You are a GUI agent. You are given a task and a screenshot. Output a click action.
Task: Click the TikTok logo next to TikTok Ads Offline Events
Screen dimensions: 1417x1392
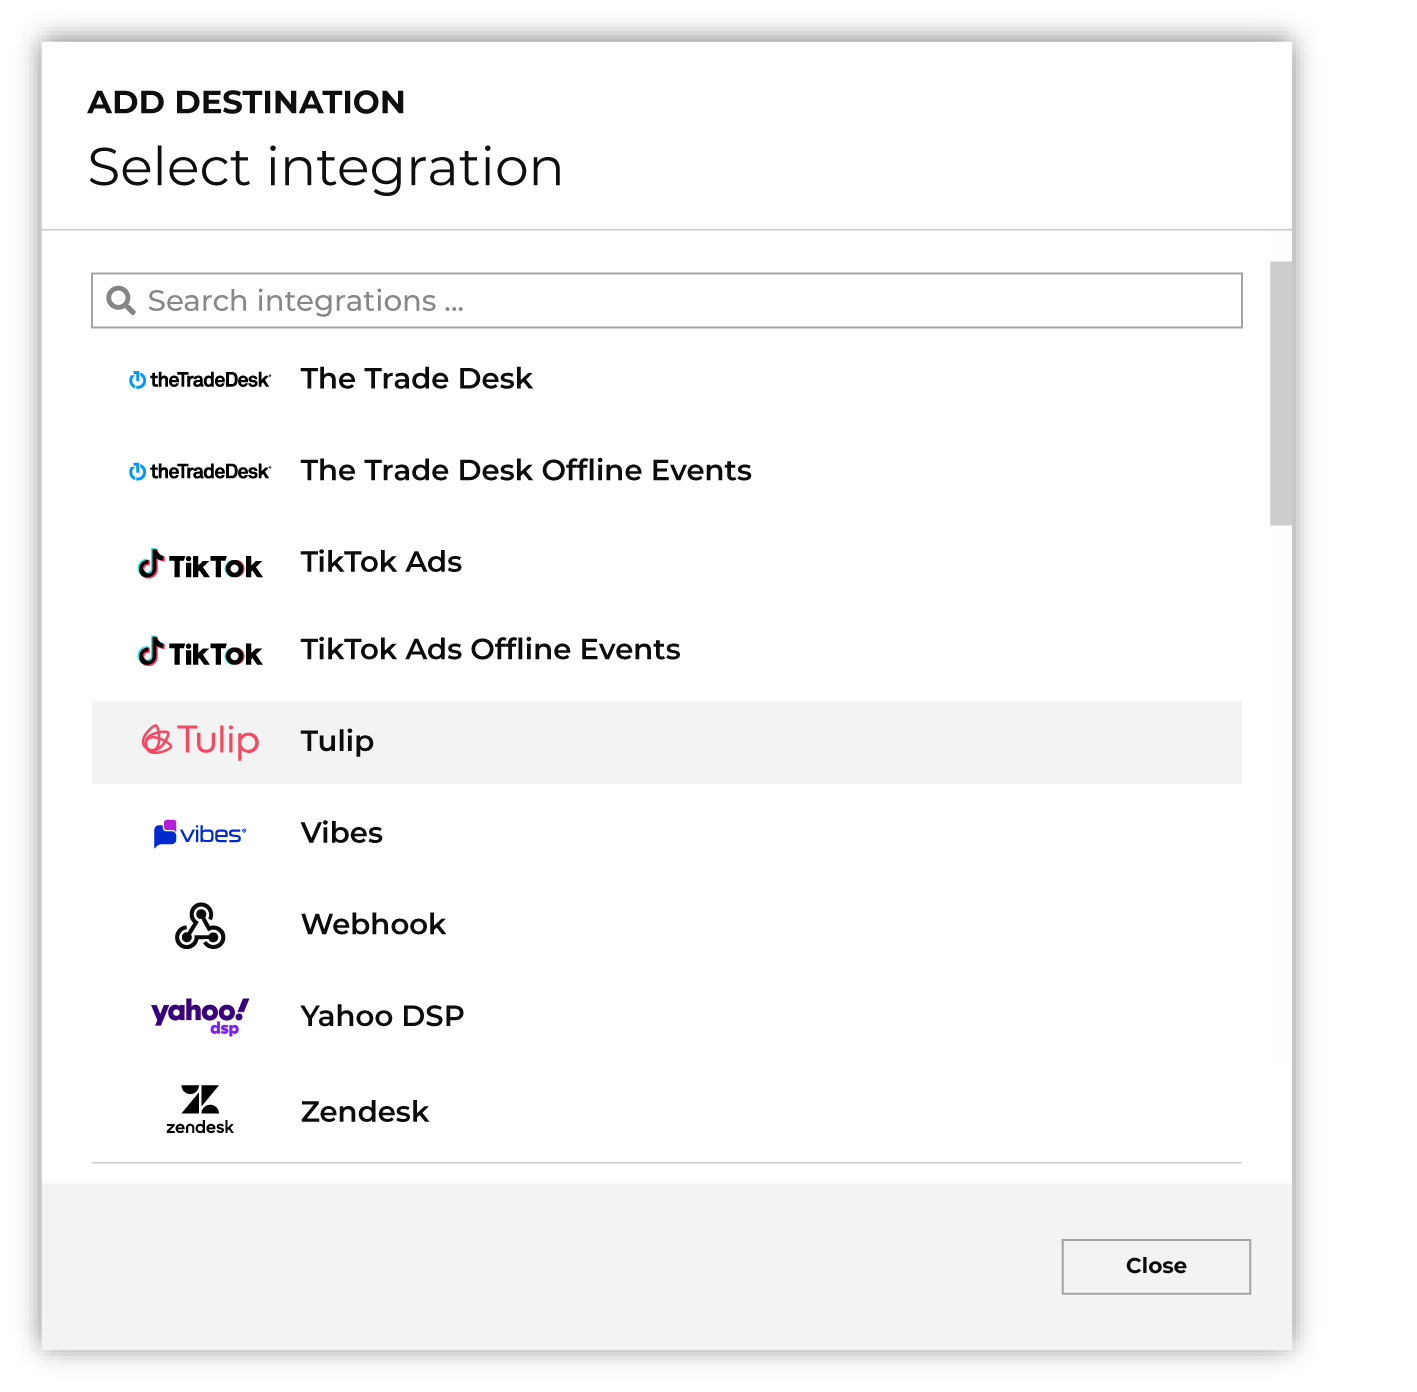pos(200,653)
